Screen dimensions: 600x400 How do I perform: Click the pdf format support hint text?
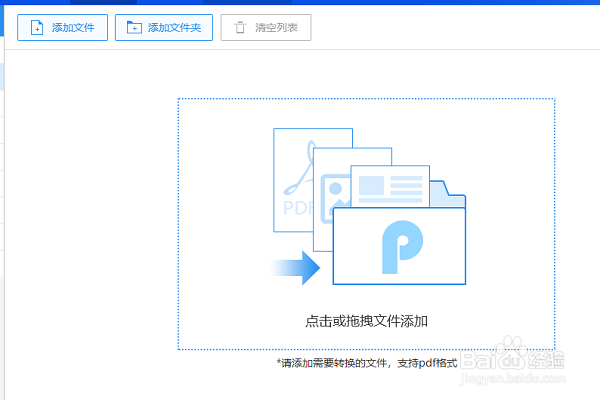(x=367, y=363)
